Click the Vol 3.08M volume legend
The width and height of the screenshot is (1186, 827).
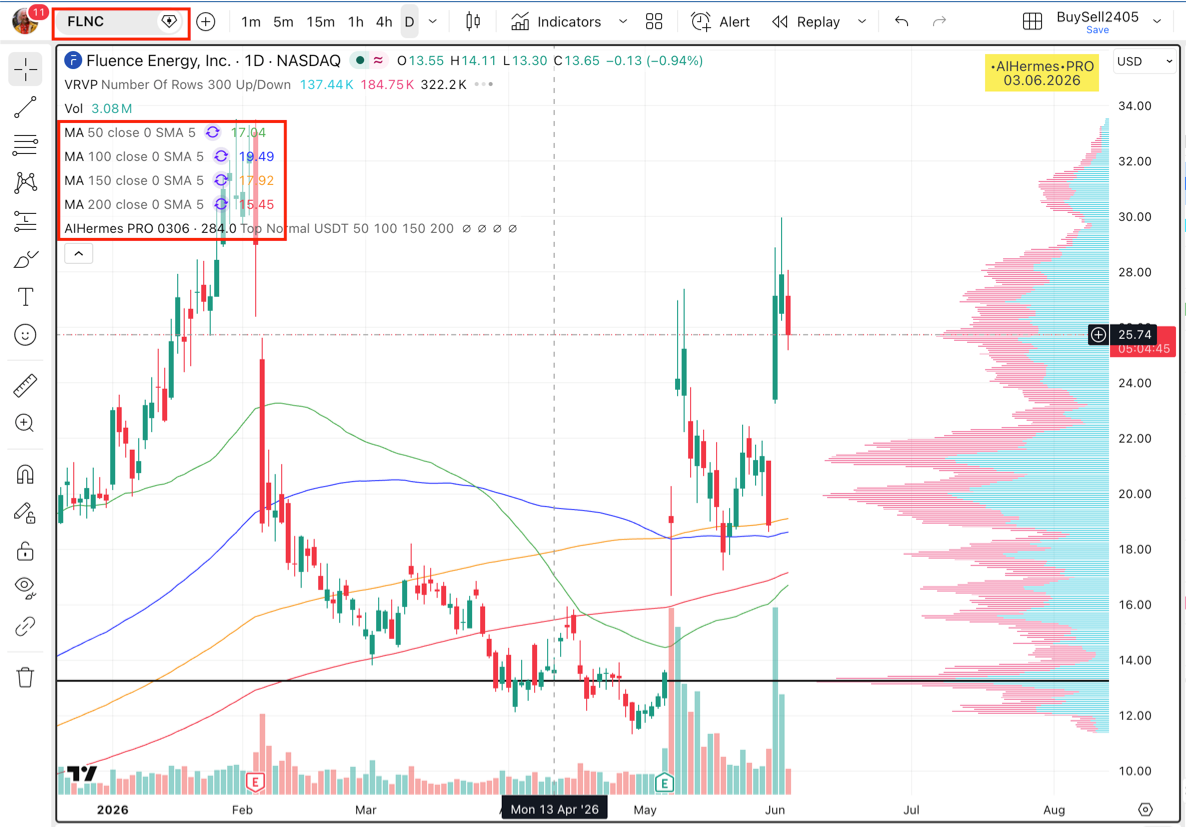point(98,108)
